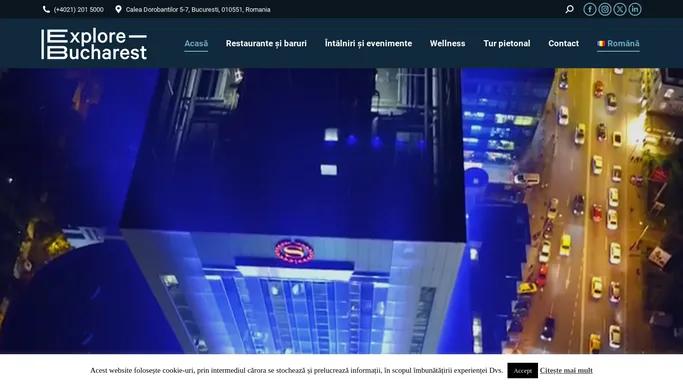Click the Explore Bucharest logo
Screen dimensions: 683x384
point(94,44)
